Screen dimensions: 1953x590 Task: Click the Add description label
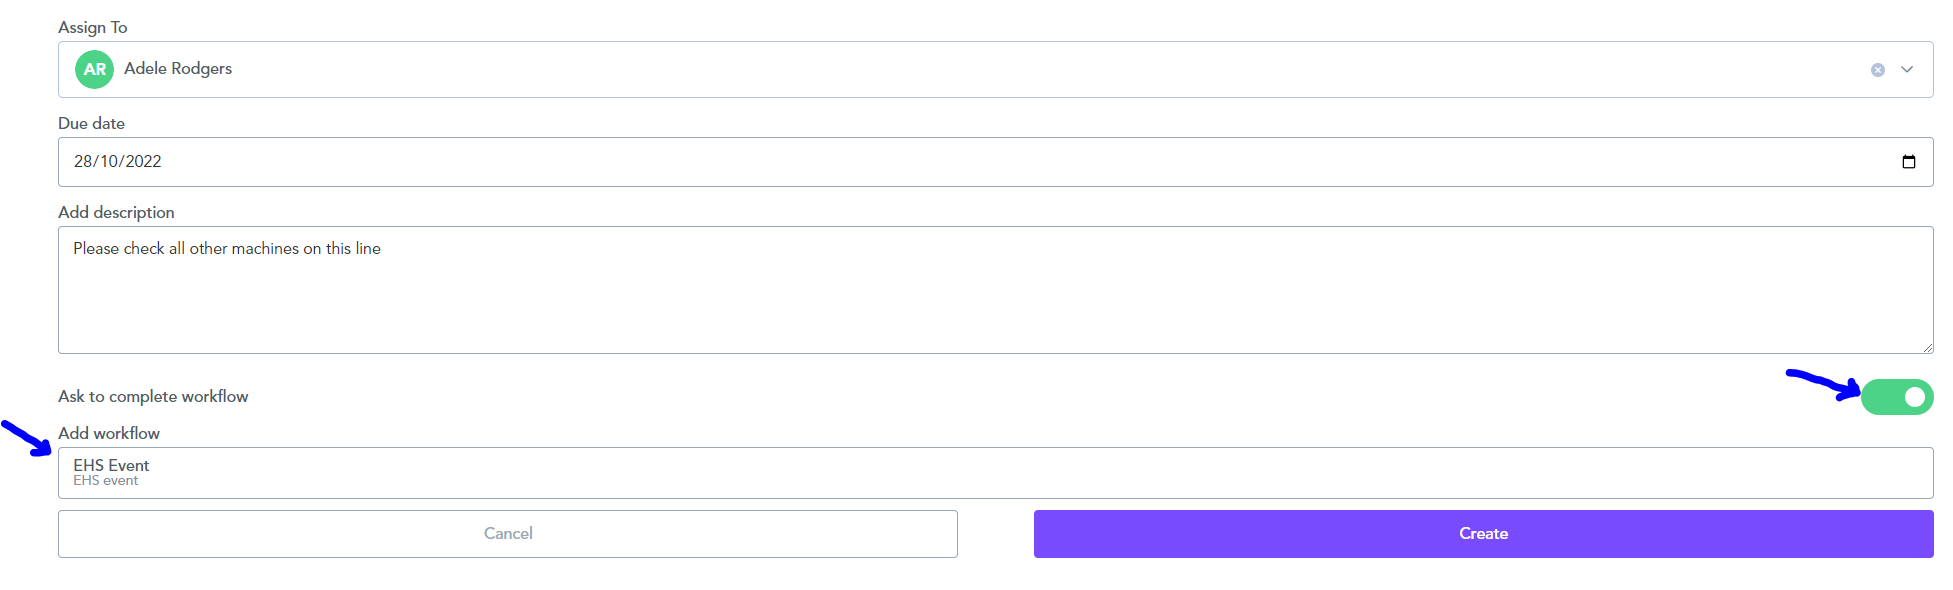116,213
